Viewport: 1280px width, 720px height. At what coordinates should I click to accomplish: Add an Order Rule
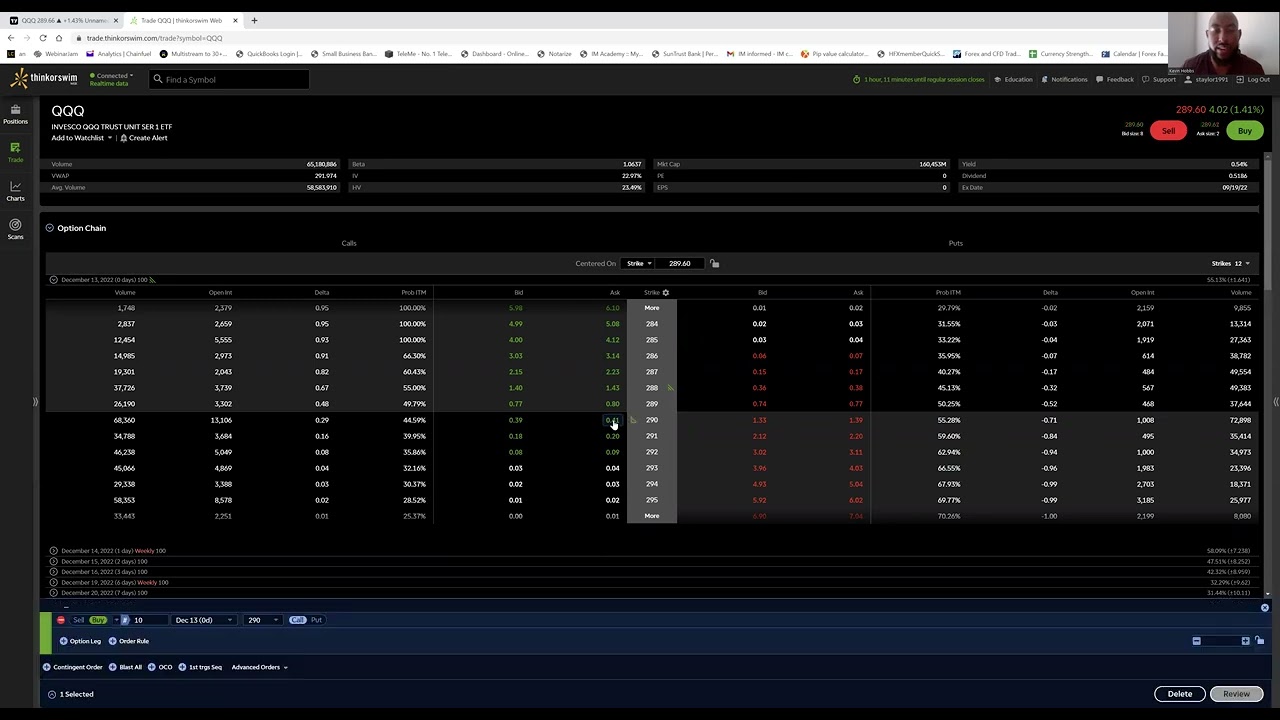[129, 641]
